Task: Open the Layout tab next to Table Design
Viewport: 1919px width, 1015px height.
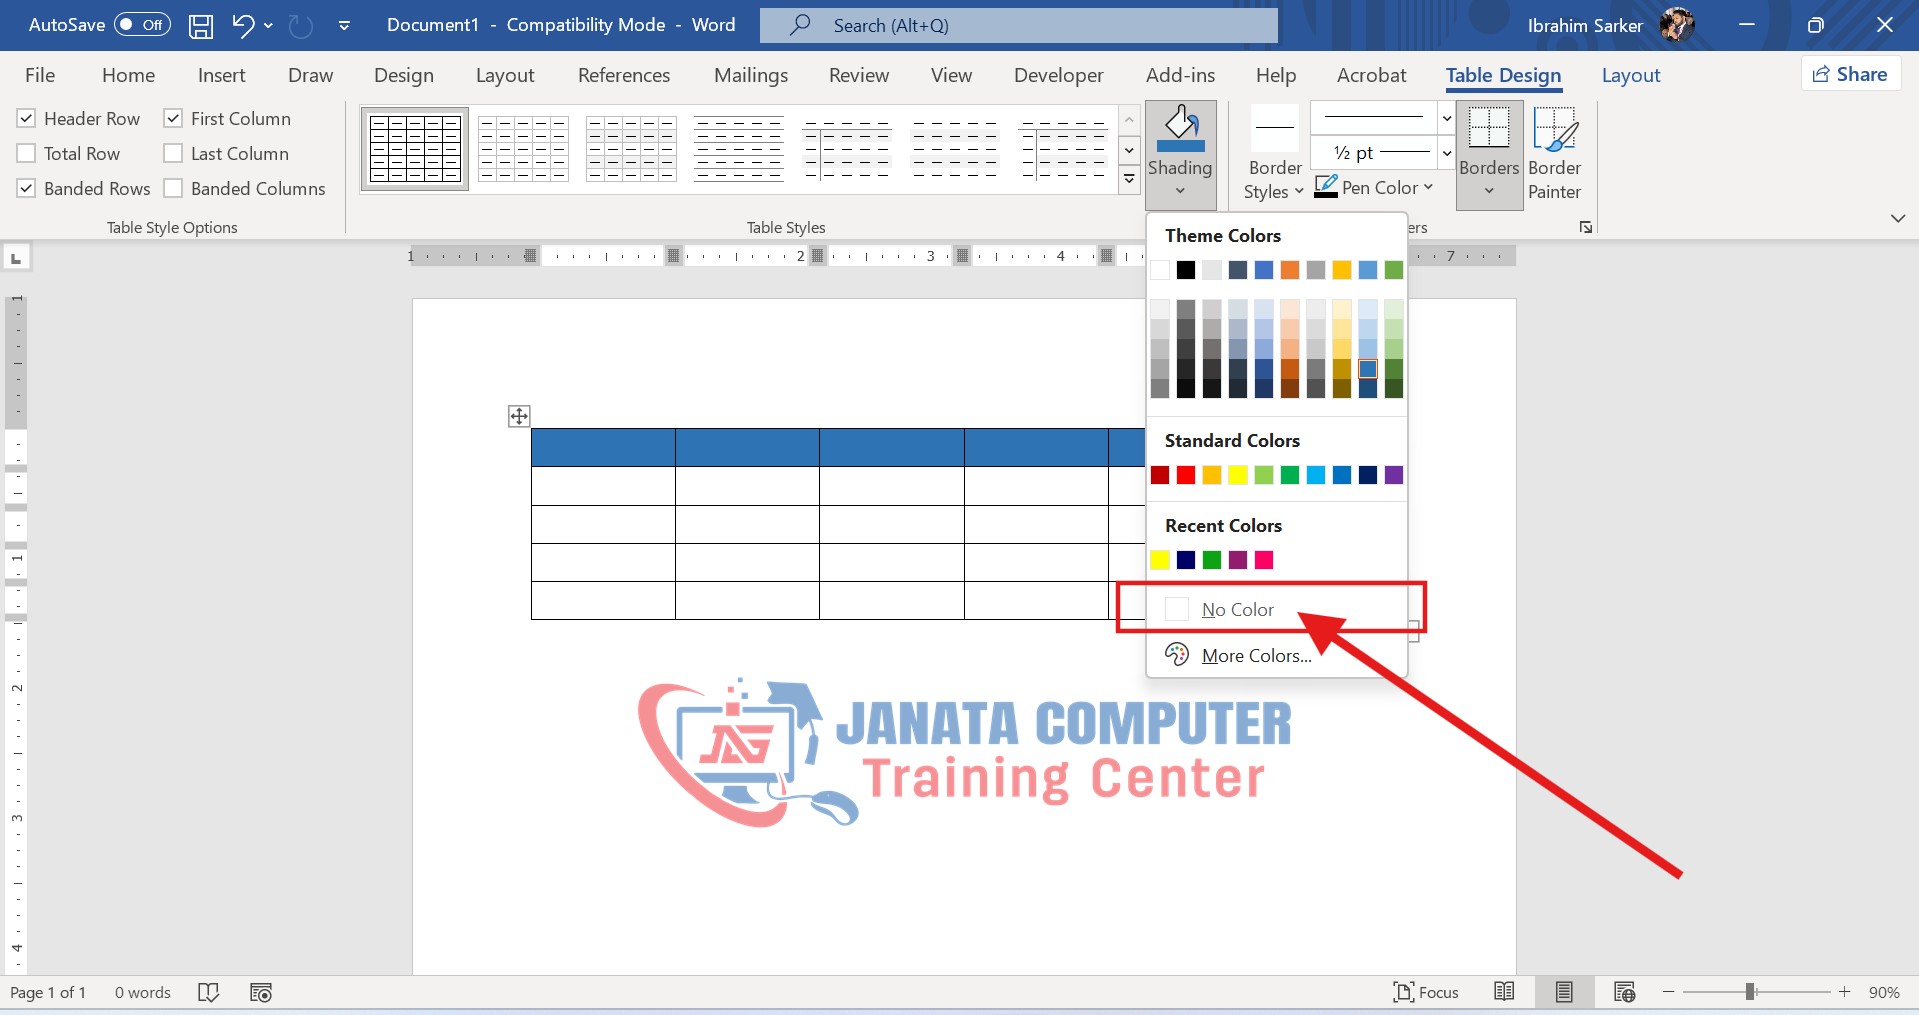Action: (x=1630, y=75)
